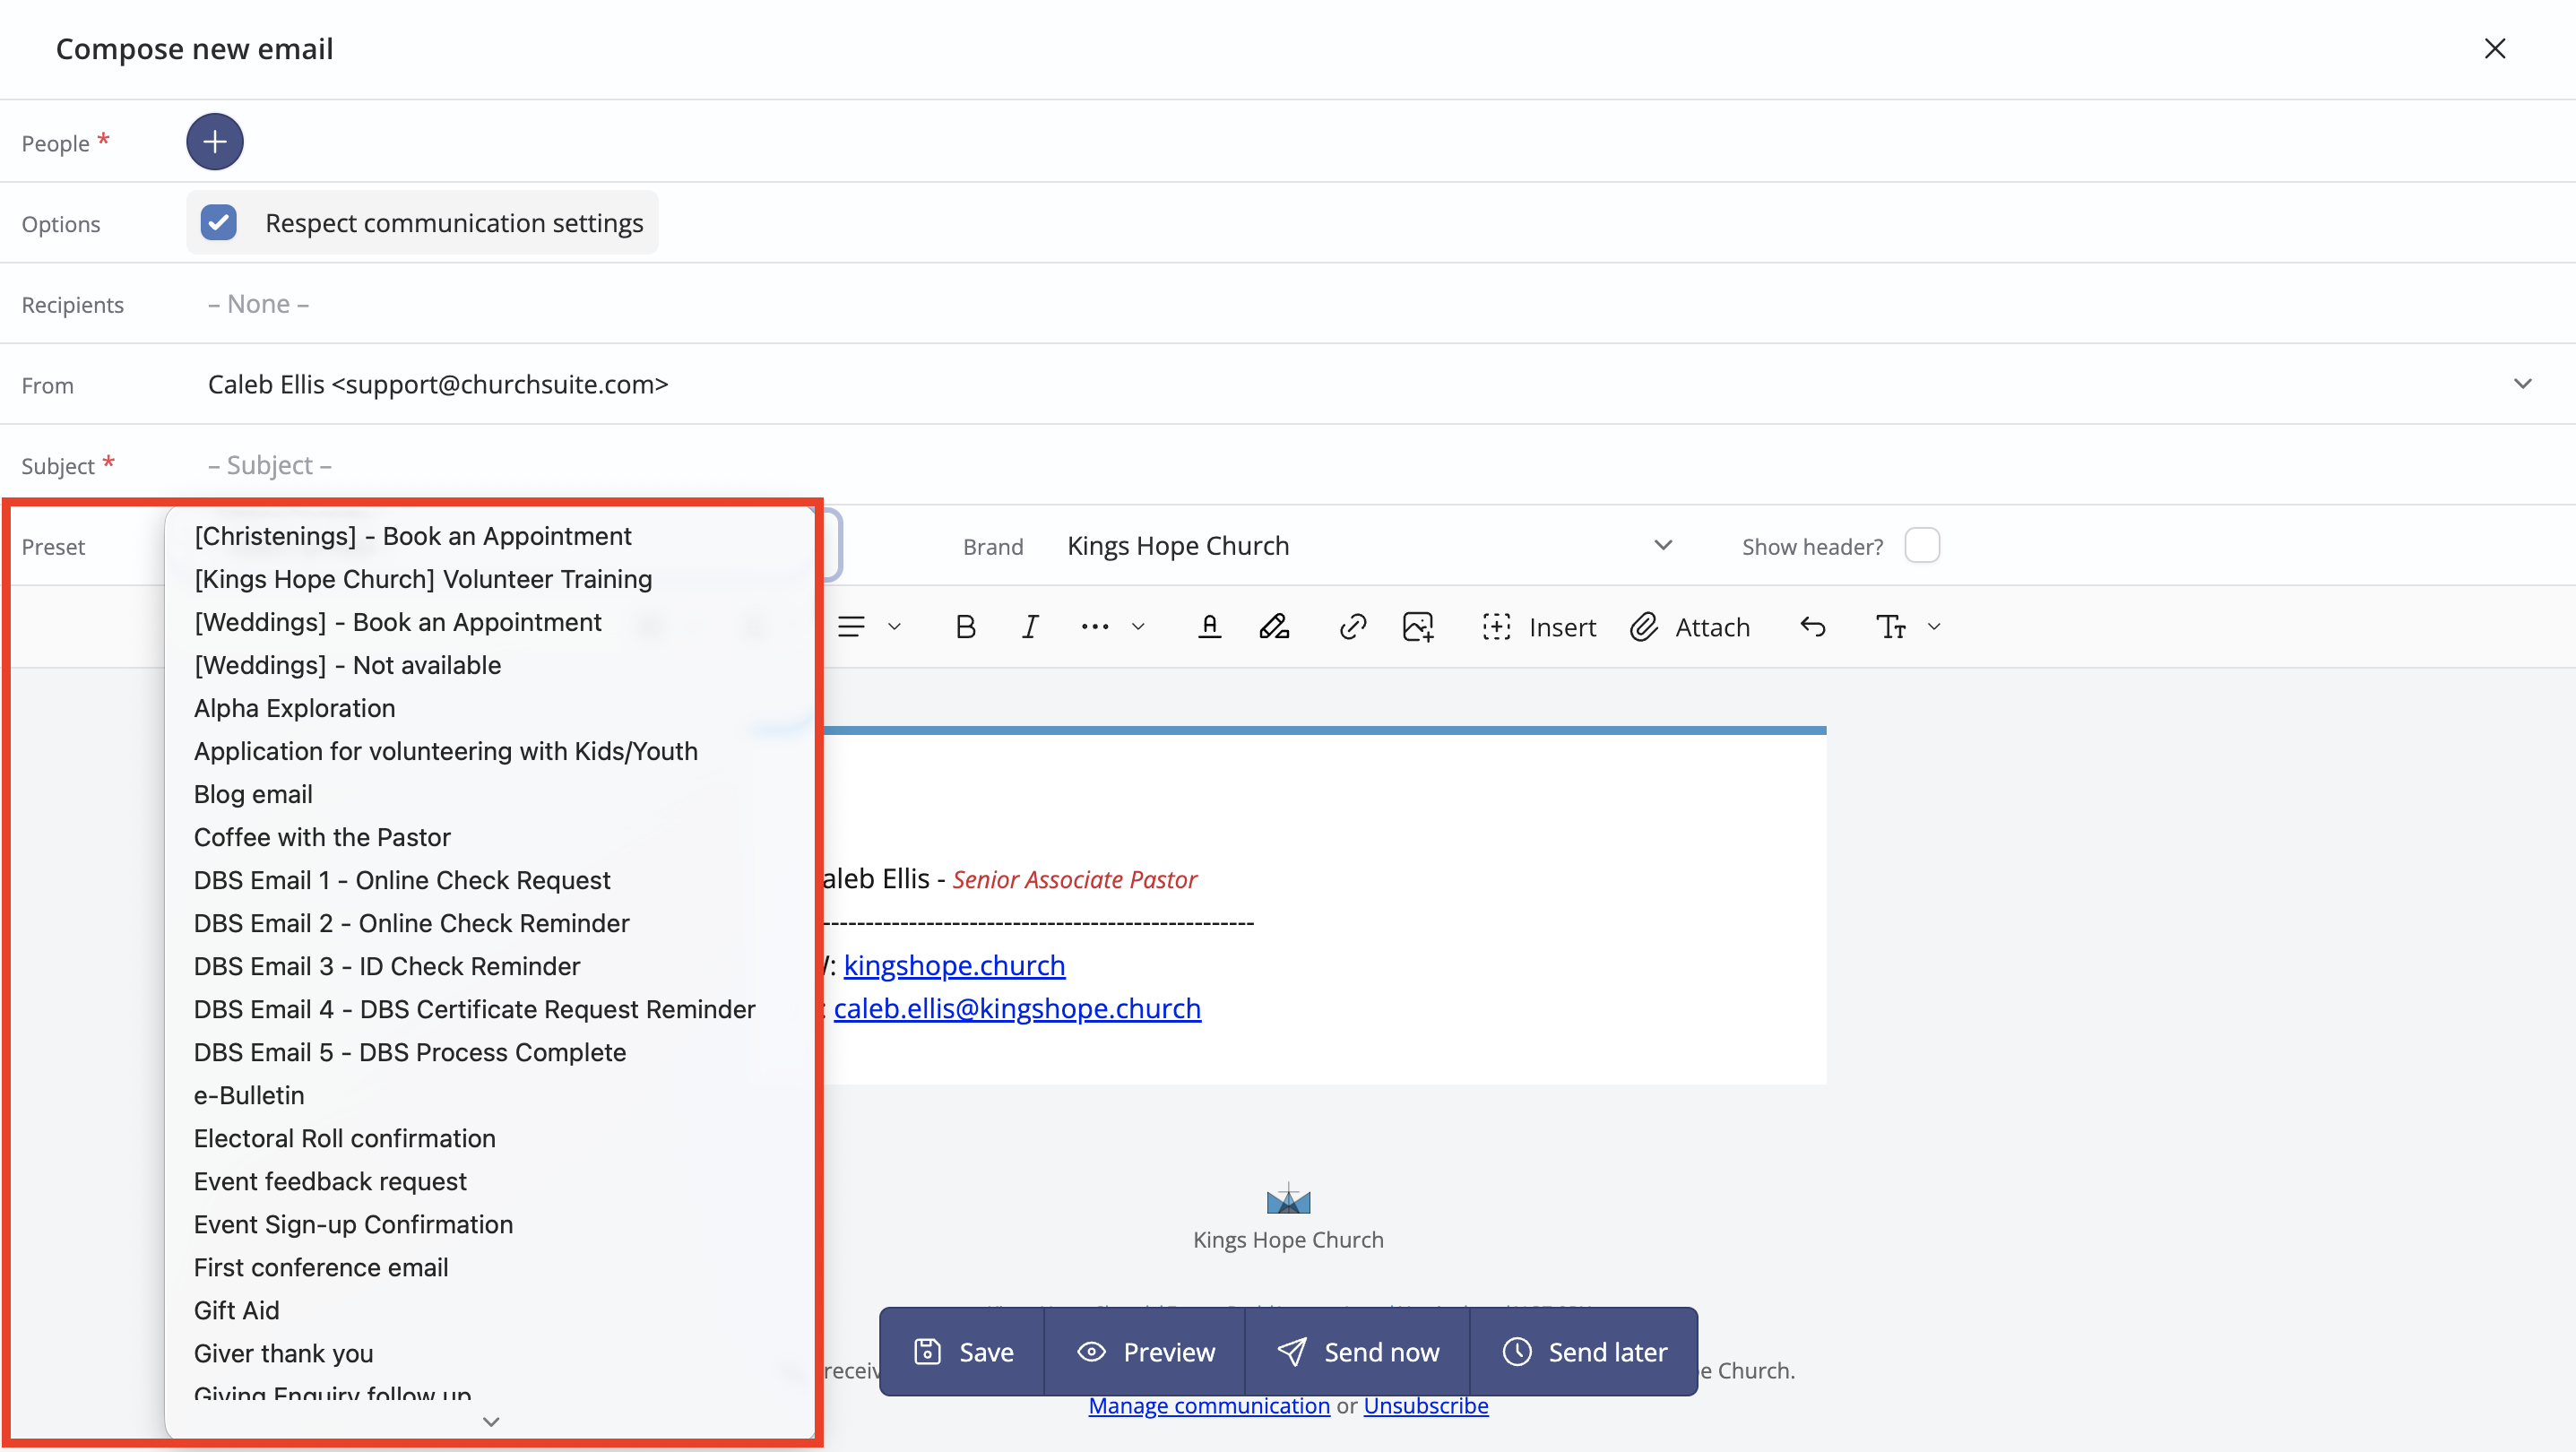The image size is (2576, 1452).
Task: Click the Unsubscribe link
Action: (x=1426, y=1405)
